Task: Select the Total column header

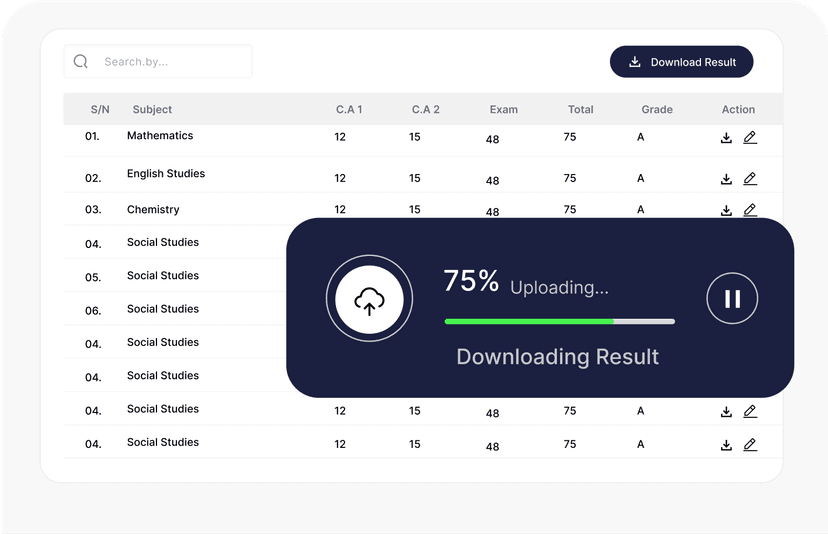Action: tap(580, 110)
